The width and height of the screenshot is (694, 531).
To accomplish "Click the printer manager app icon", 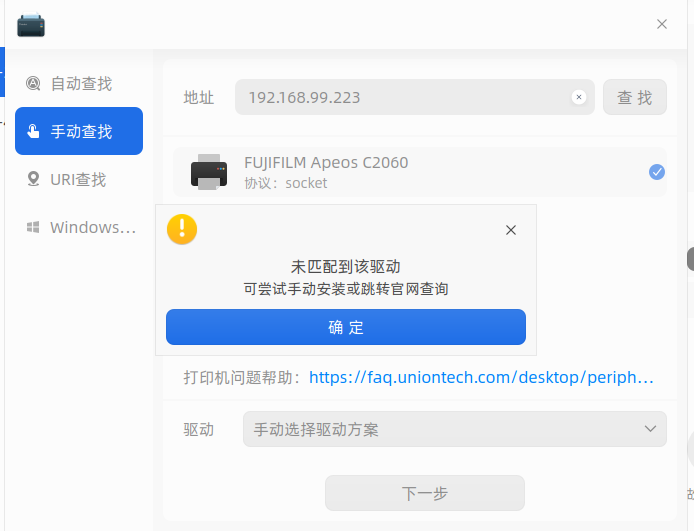I will [31, 25].
